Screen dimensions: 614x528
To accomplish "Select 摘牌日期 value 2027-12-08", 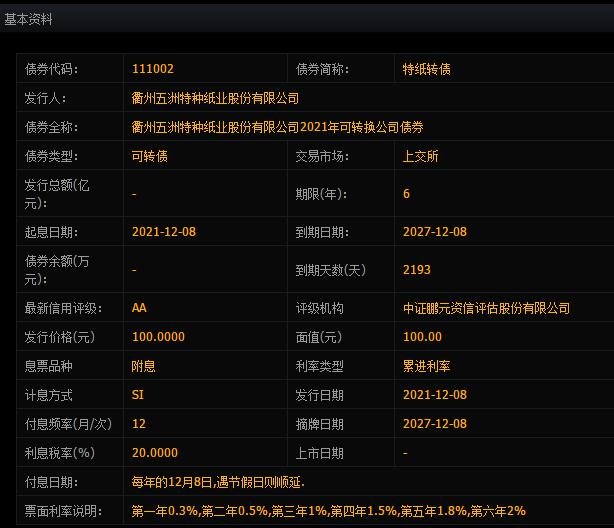I will tap(435, 423).
